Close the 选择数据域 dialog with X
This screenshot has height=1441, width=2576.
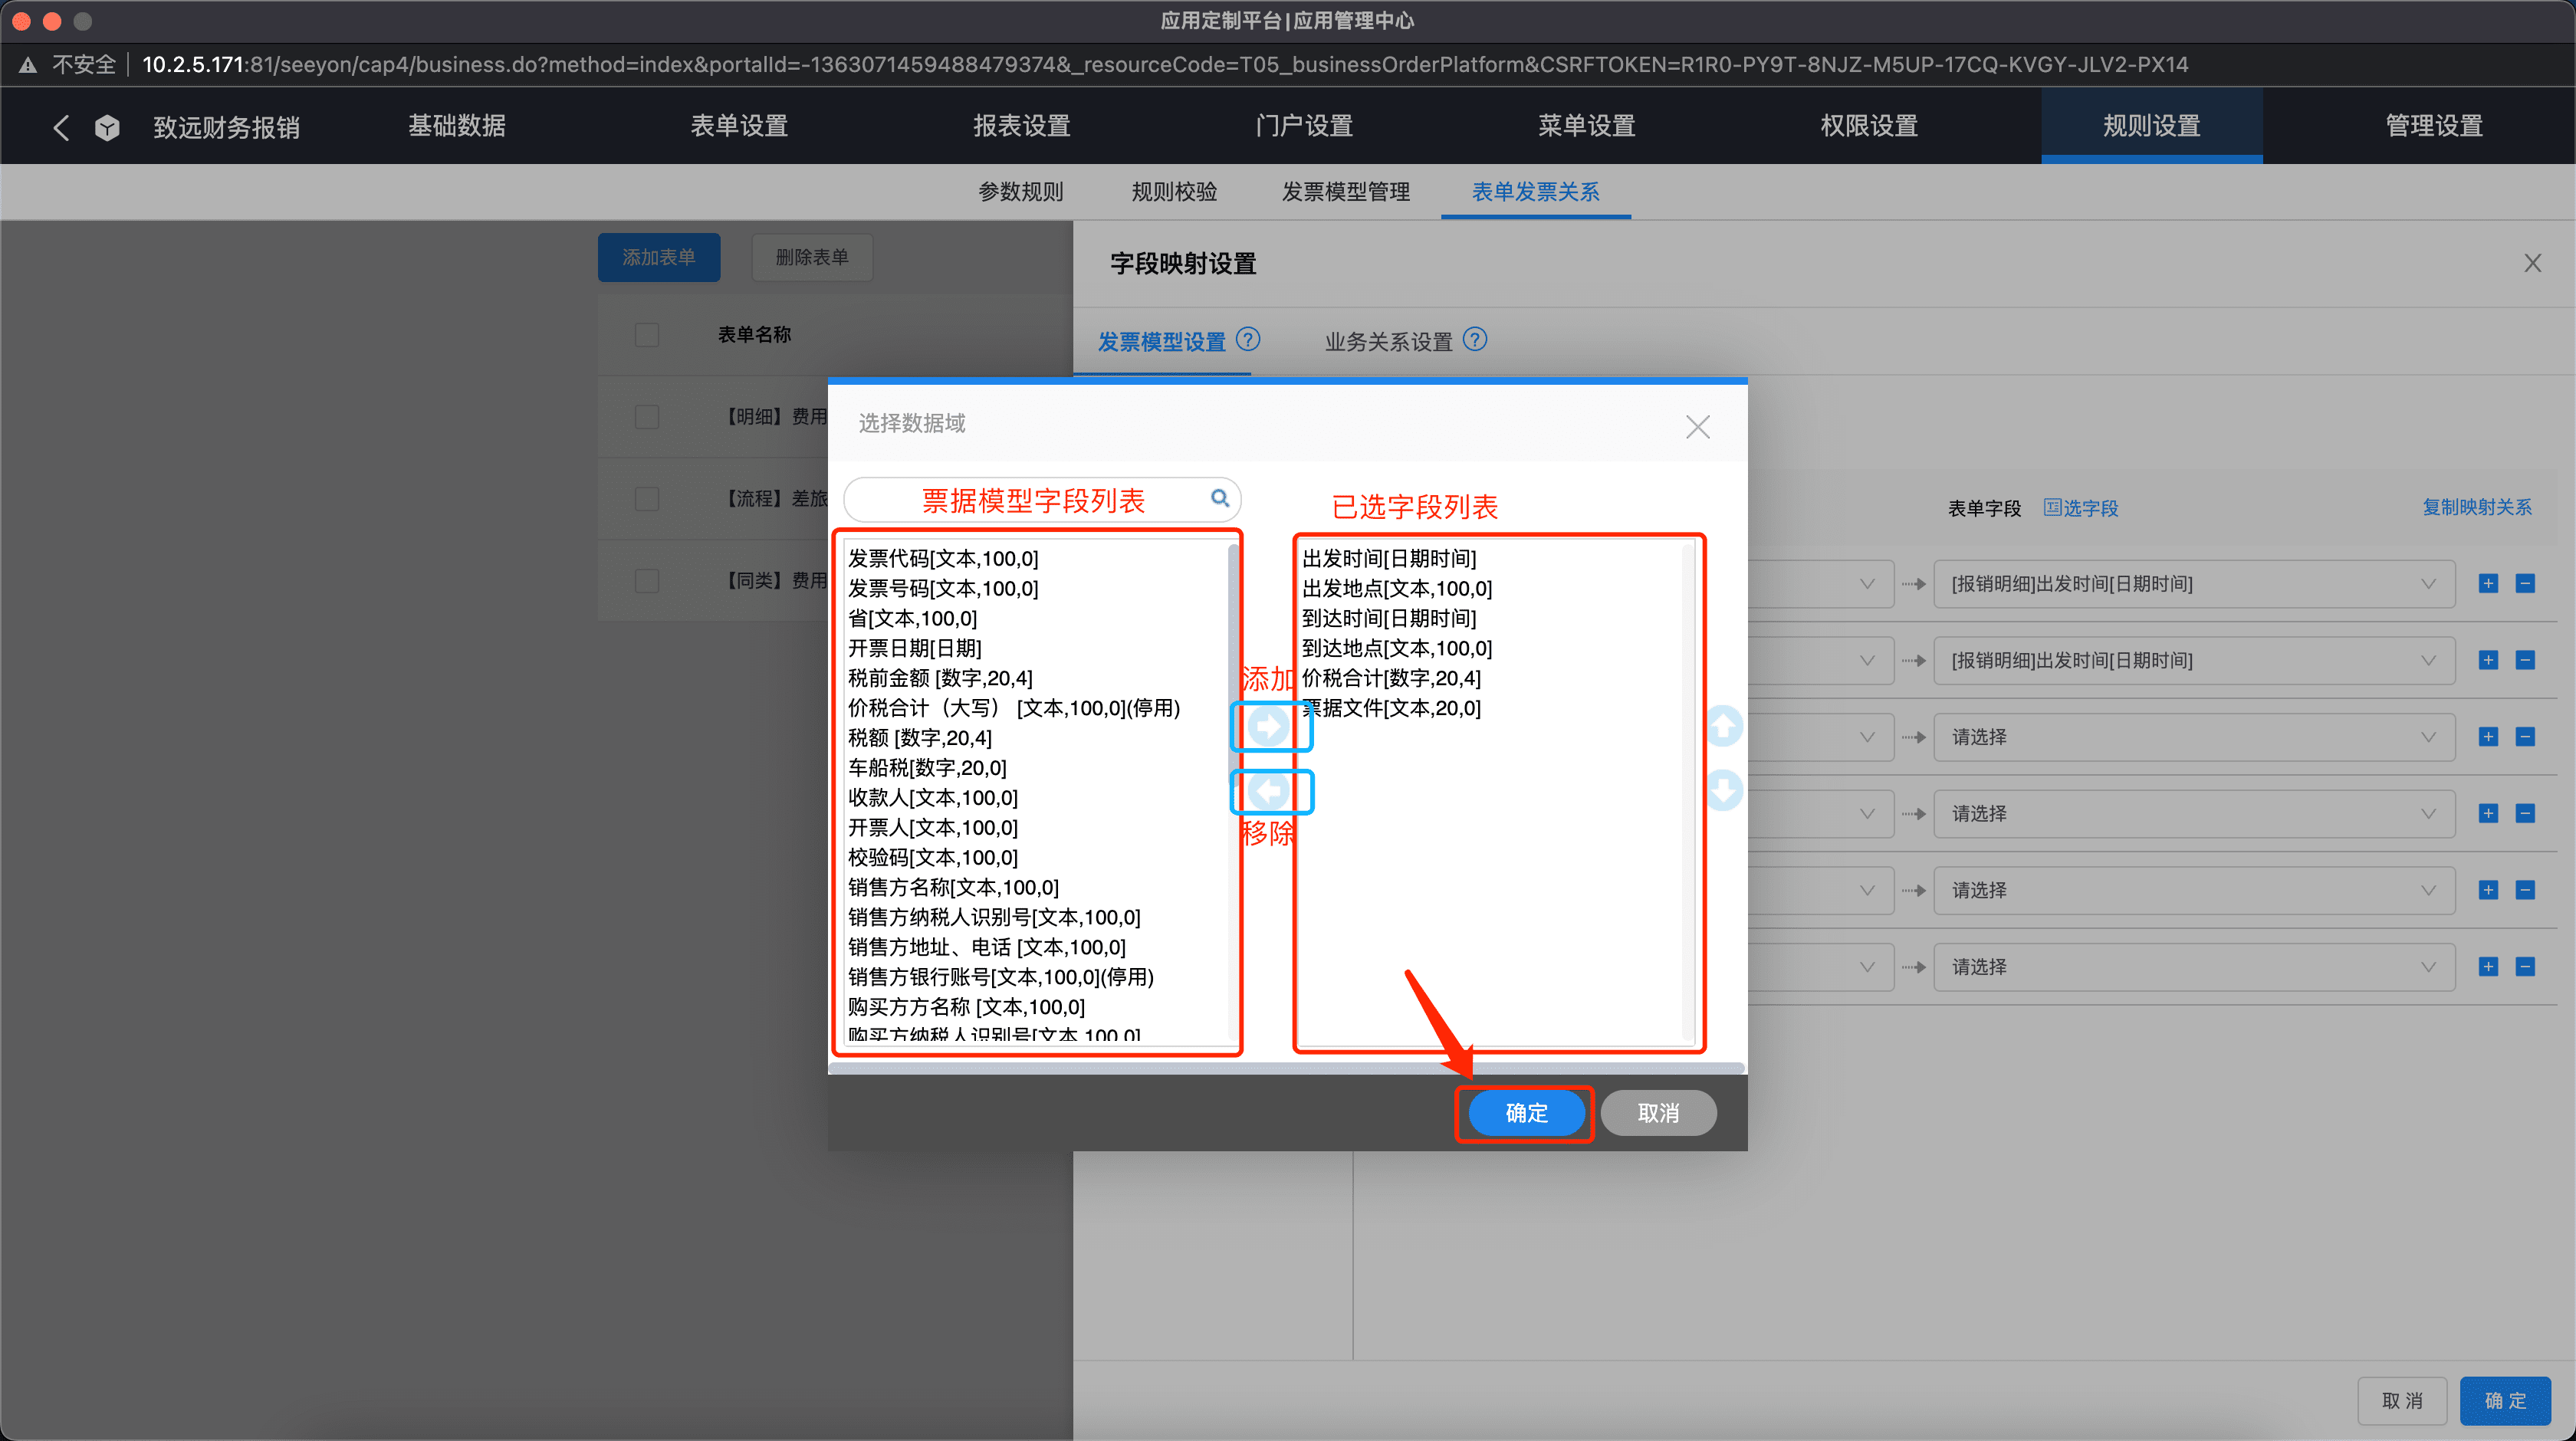(x=1697, y=427)
